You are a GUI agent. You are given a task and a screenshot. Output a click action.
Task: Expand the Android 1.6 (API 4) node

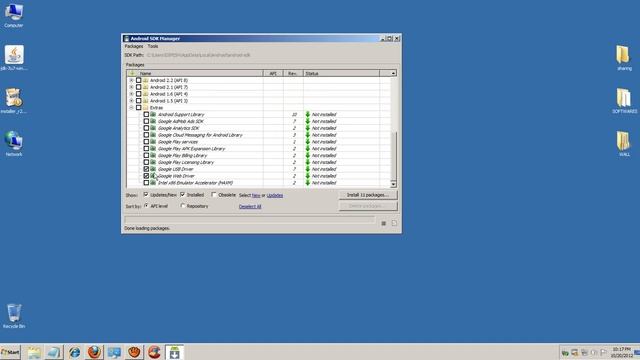coord(131,94)
